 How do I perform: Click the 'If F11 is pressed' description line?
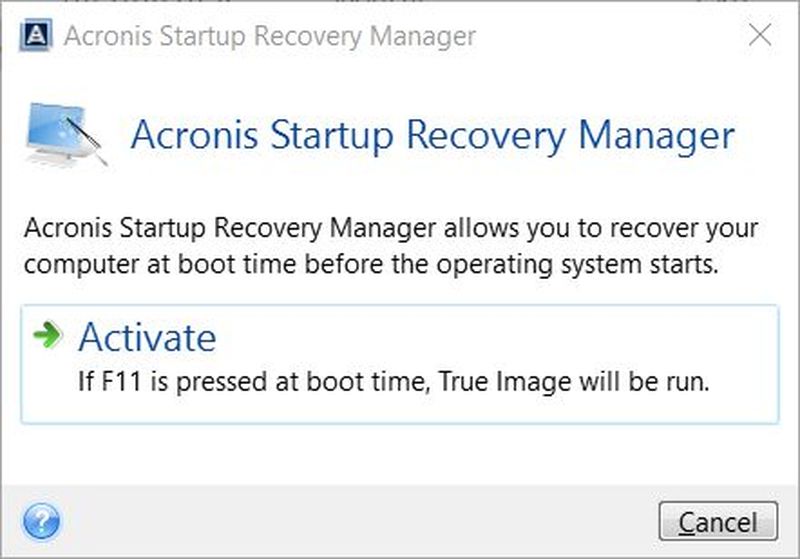click(393, 382)
